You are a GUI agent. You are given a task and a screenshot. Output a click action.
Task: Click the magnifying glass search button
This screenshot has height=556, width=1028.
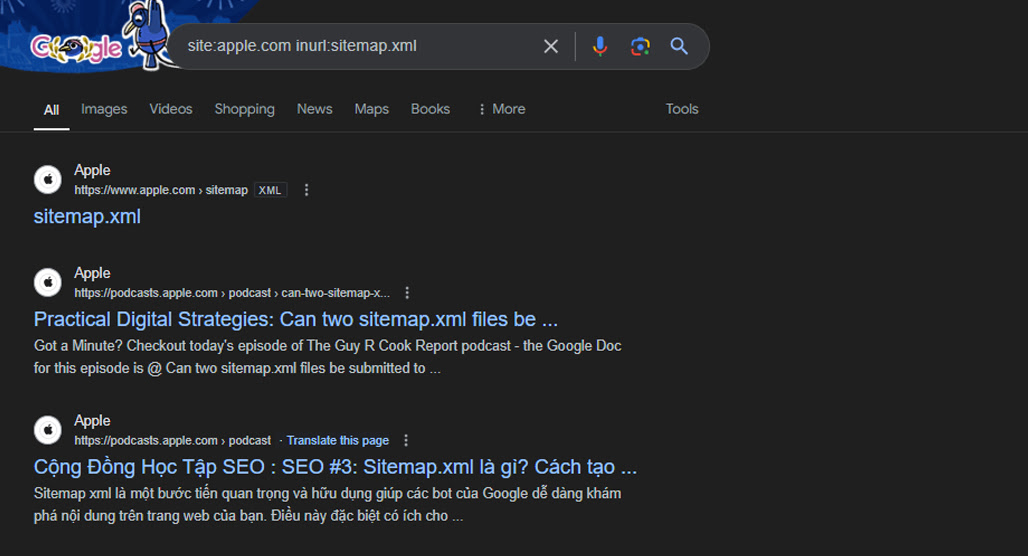coord(679,46)
